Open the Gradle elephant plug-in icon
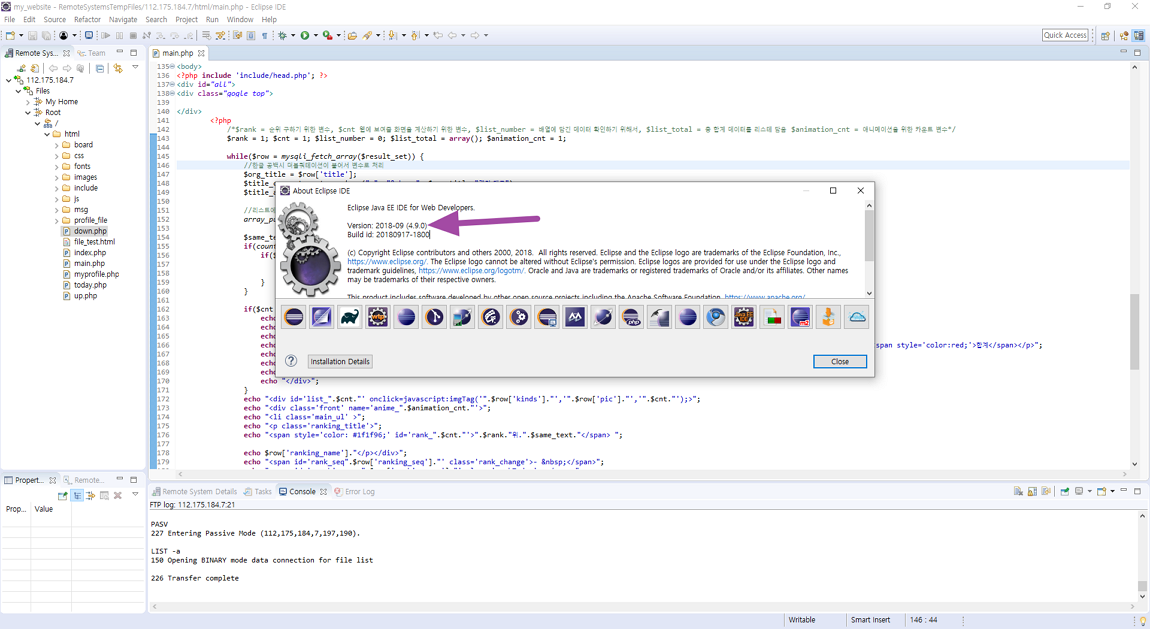 pyautogui.click(x=350, y=317)
